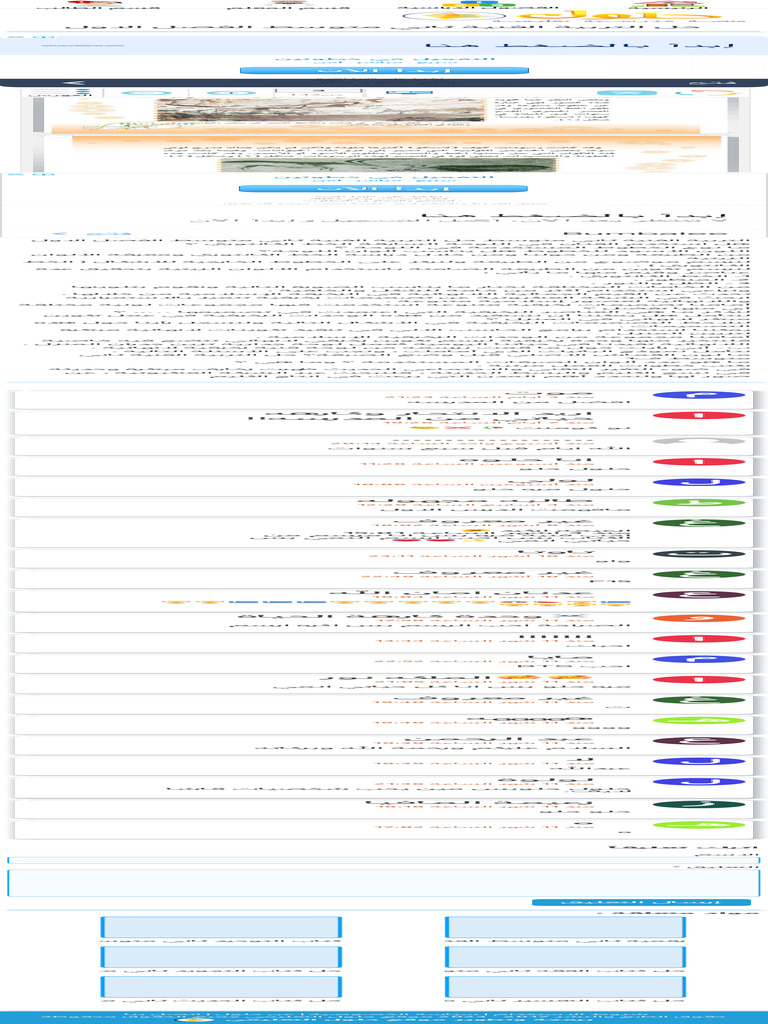Open the first page image in the document viewer
Image resolution: width=768 pixels, height=1024 pixels.
tap(321, 110)
